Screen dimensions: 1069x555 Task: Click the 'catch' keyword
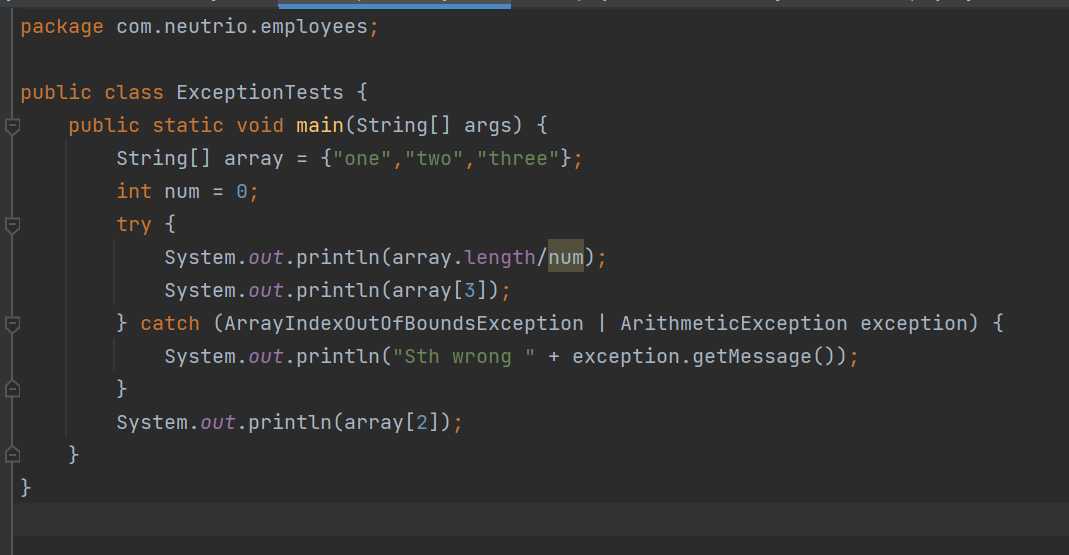170,323
